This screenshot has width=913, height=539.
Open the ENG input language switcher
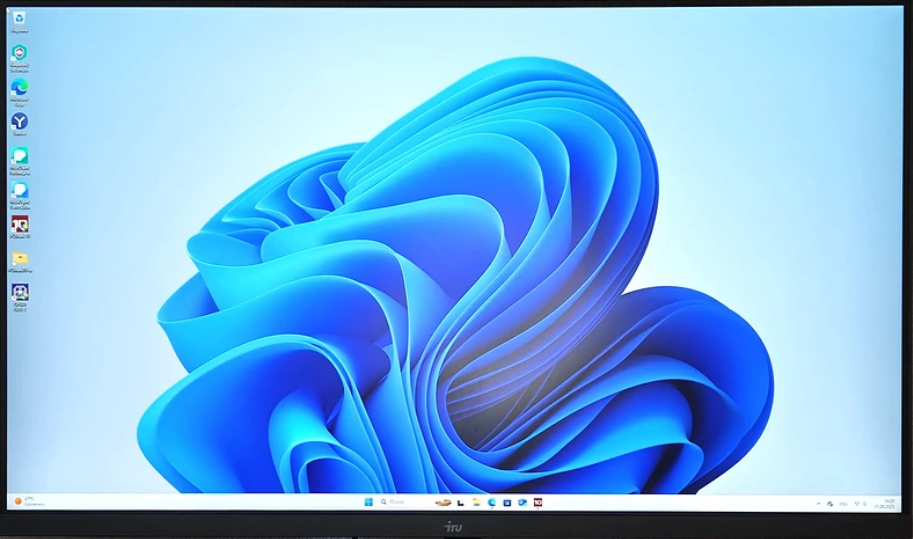841,503
